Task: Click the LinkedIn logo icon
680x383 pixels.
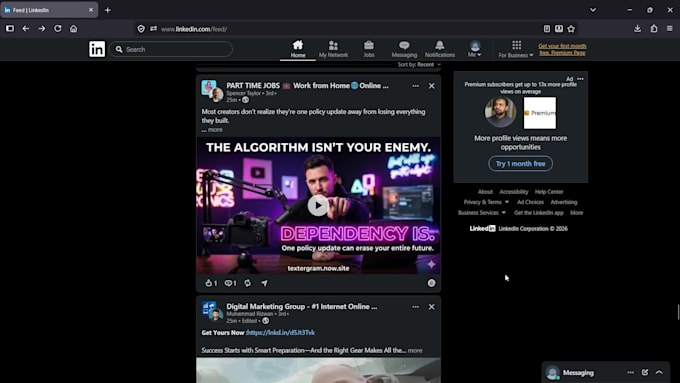Action: click(97, 49)
